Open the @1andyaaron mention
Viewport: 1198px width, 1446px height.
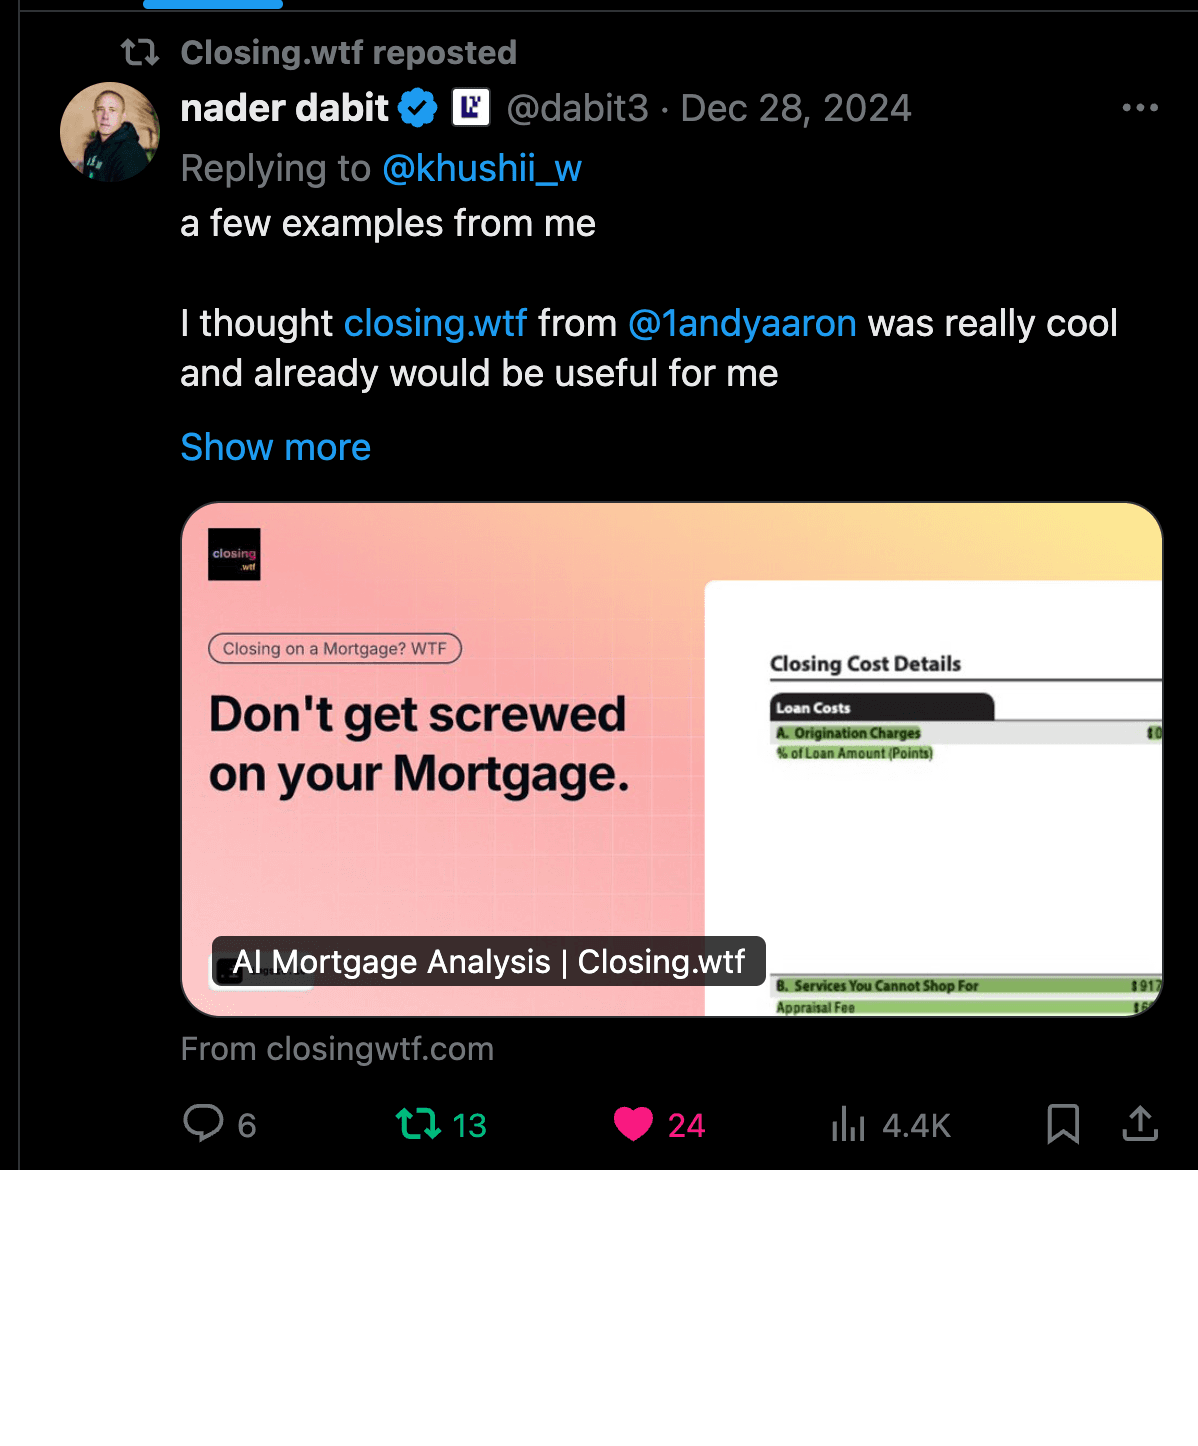pos(742,324)
